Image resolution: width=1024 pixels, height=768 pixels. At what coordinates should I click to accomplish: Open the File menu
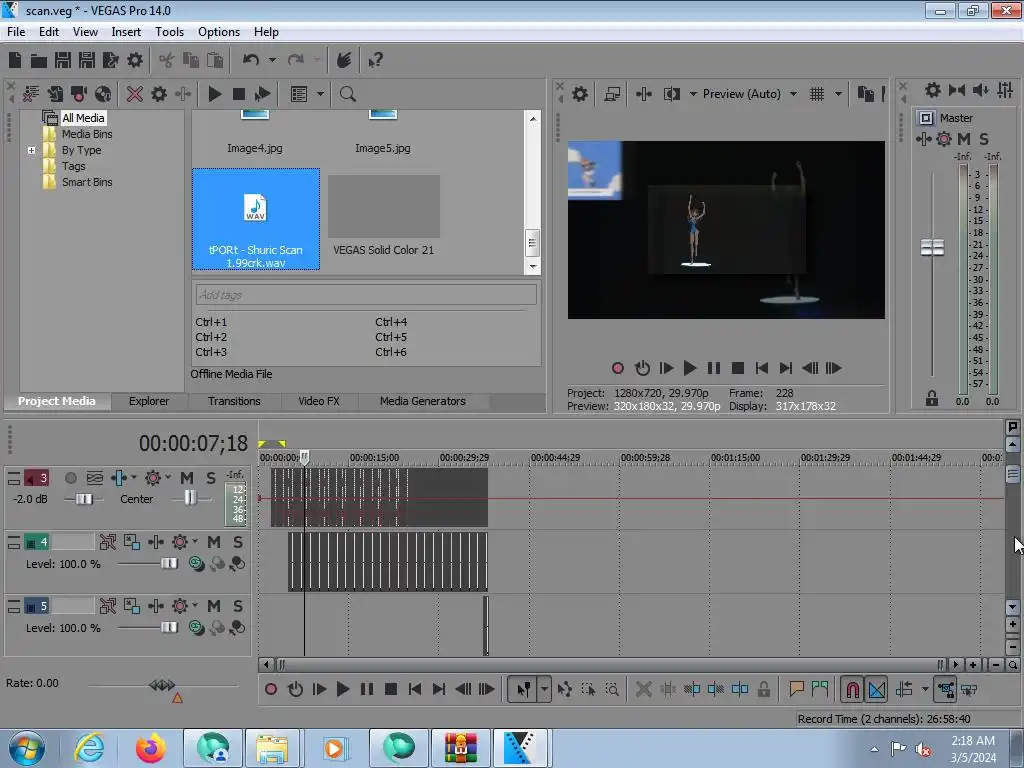pos(16,32)
